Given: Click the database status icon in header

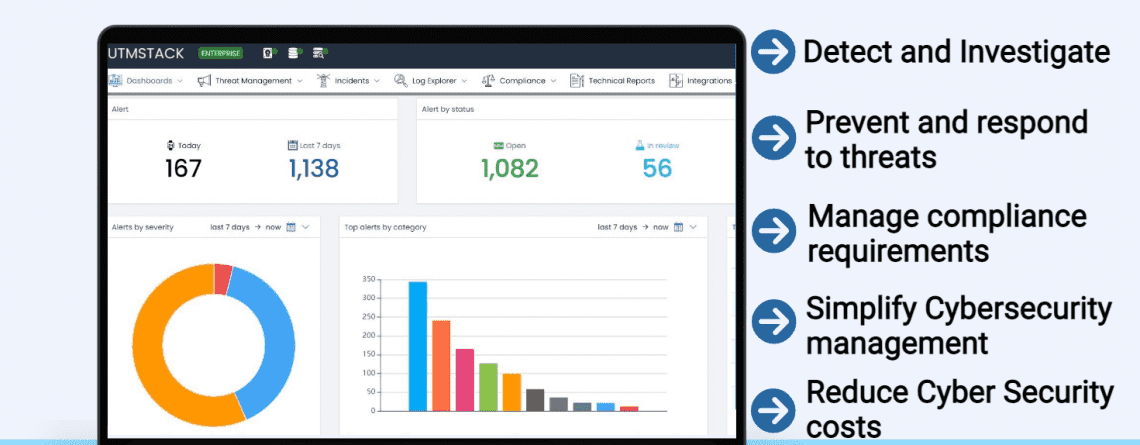Looking at the screenshot, I should pos(295,53).
